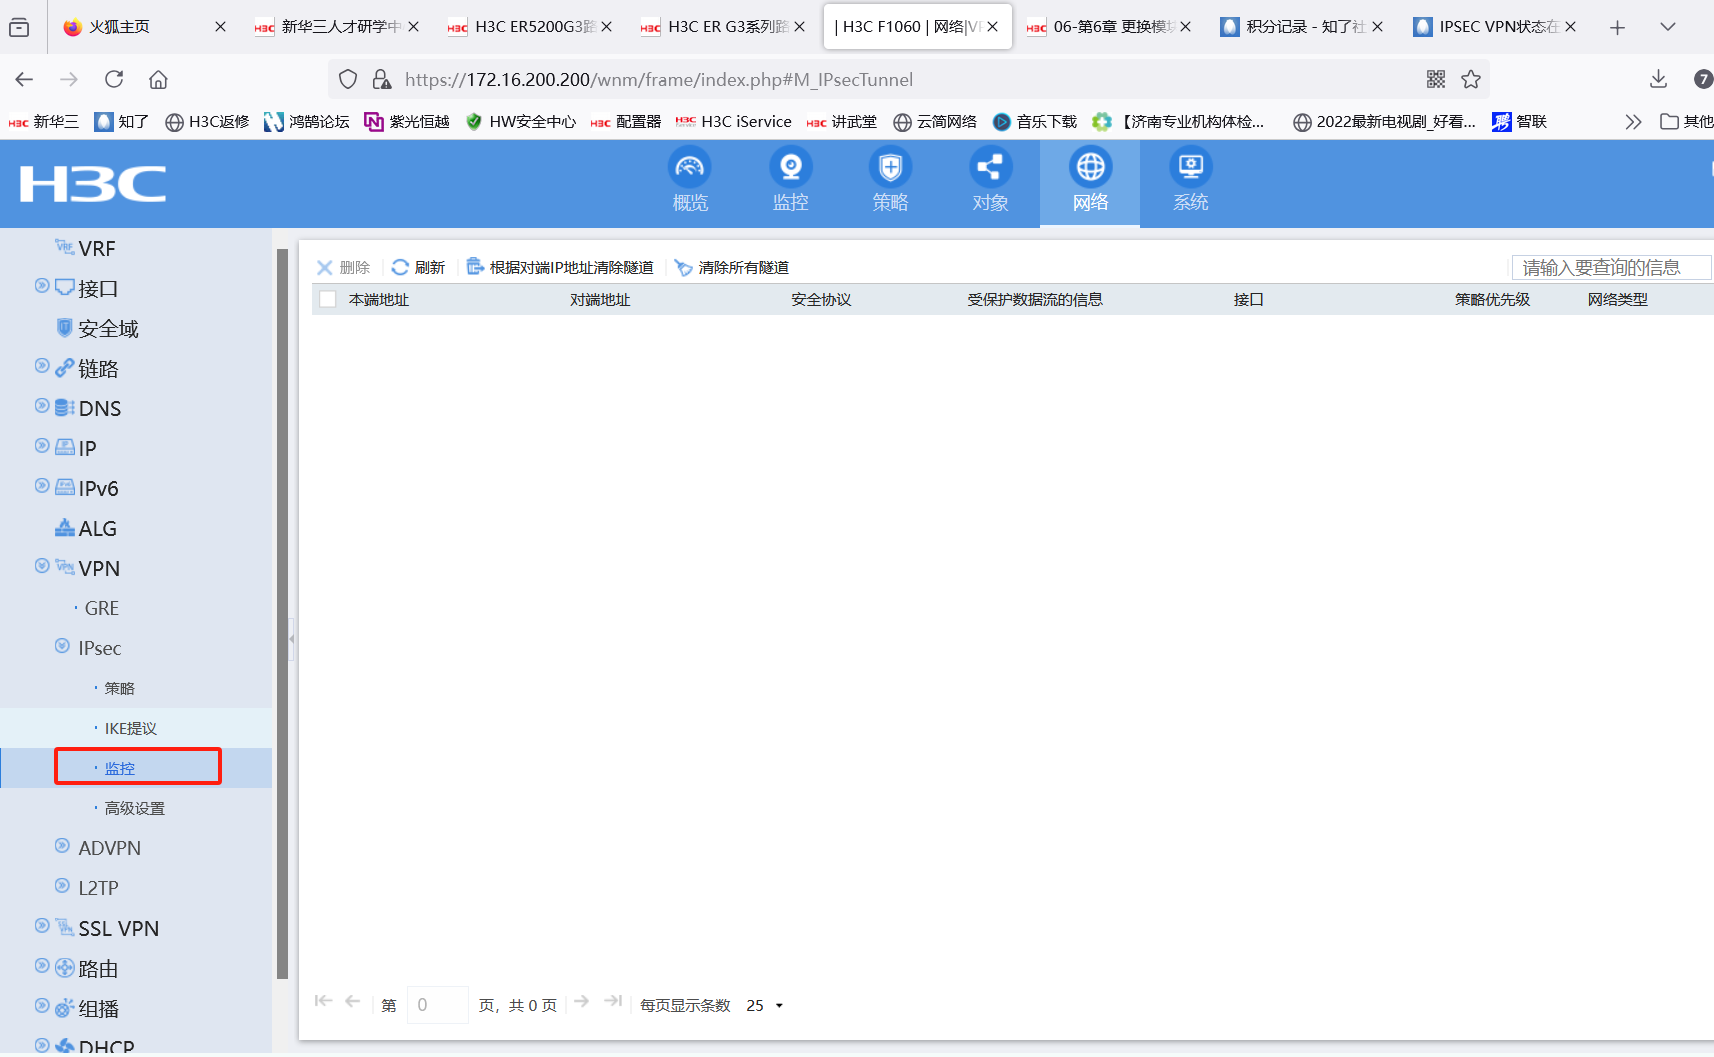Open the QR code icon in address bar

(x=1436, y=79)
